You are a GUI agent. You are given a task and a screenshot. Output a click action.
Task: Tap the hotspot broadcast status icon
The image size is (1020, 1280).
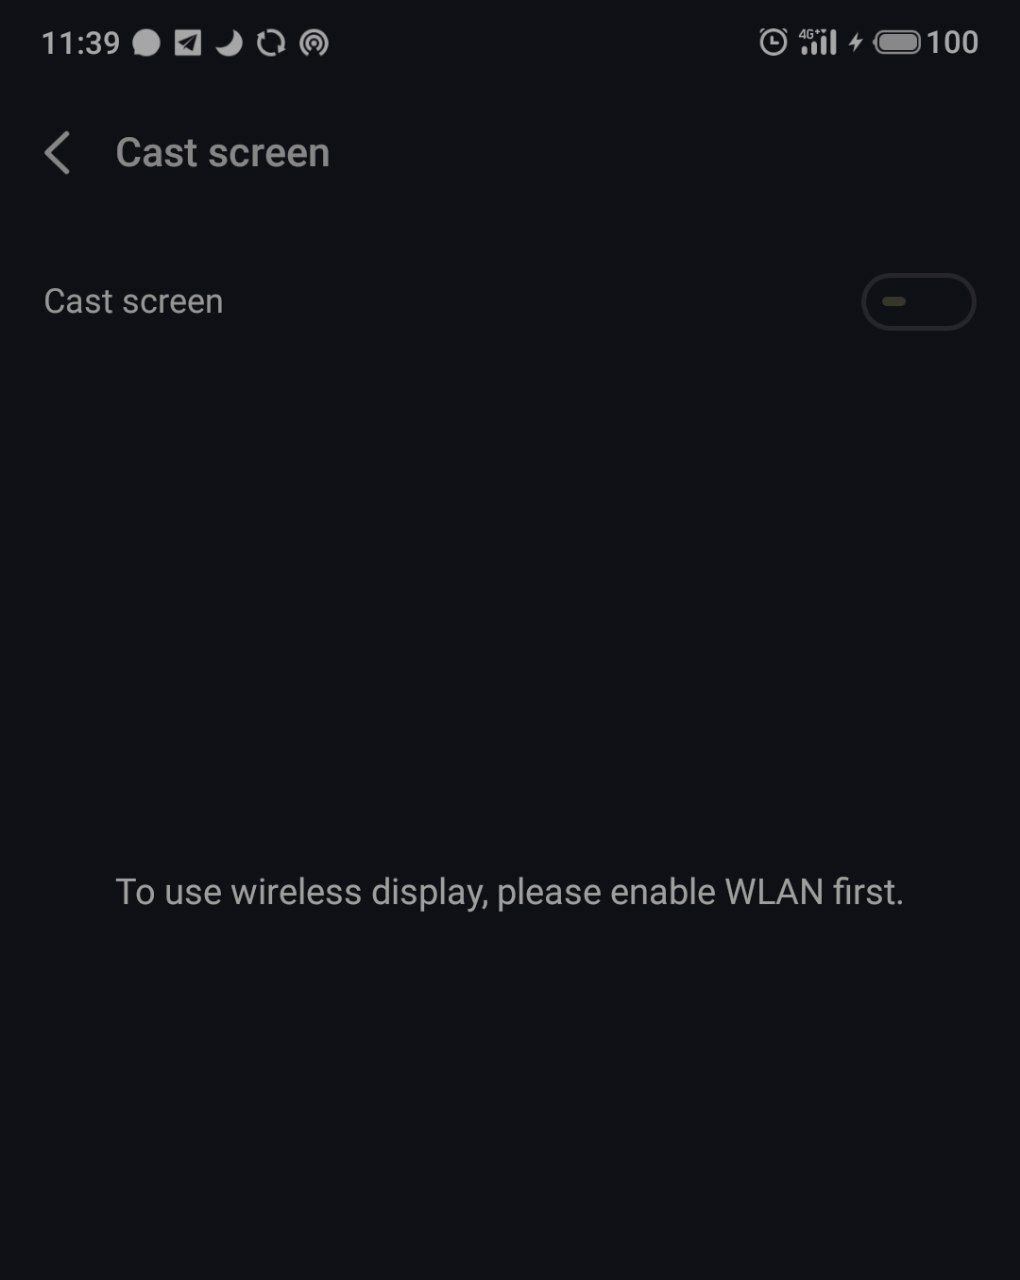[x=314, y=43]
